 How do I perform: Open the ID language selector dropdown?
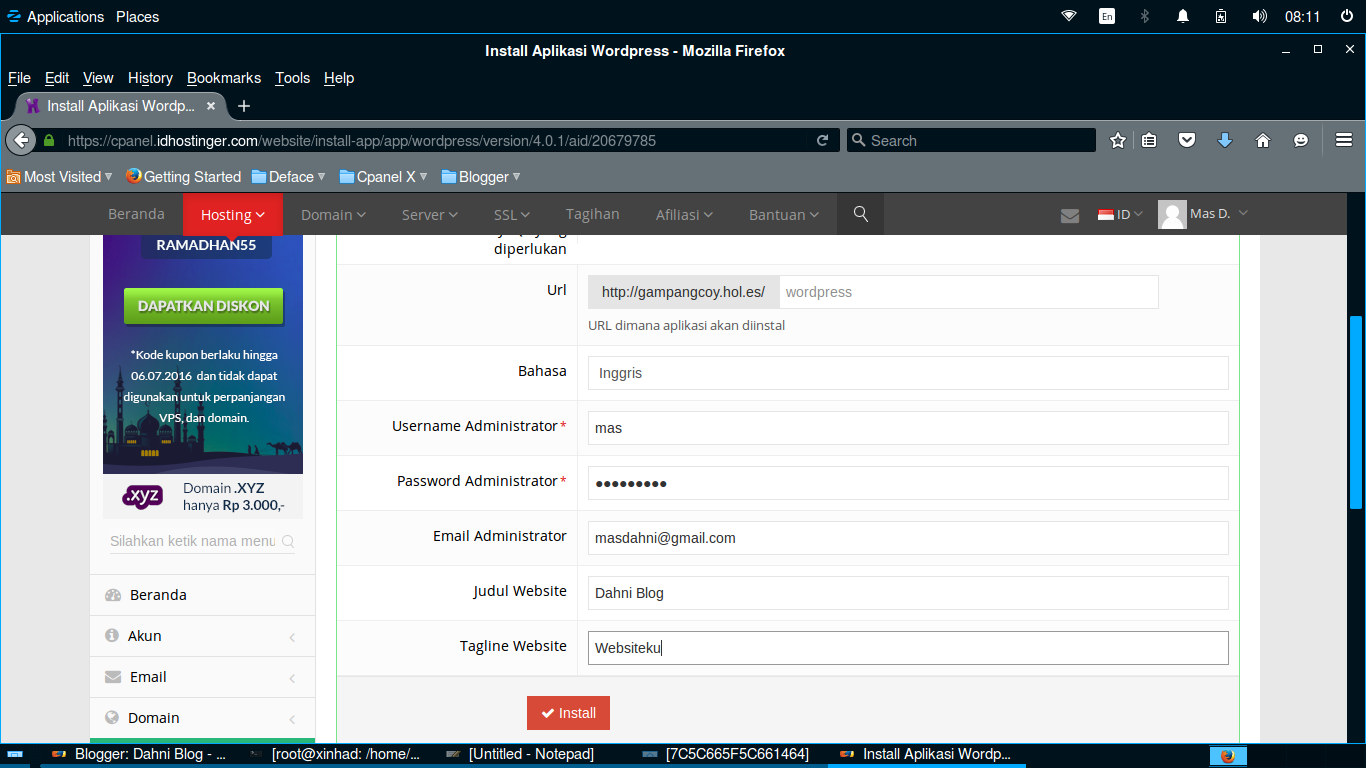click(1120, 214)
